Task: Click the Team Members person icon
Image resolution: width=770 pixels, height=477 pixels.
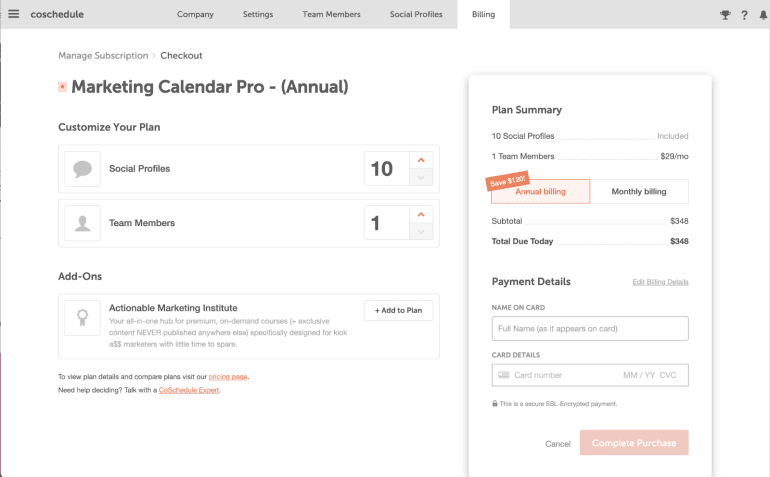Action: (x=82, y=223)
